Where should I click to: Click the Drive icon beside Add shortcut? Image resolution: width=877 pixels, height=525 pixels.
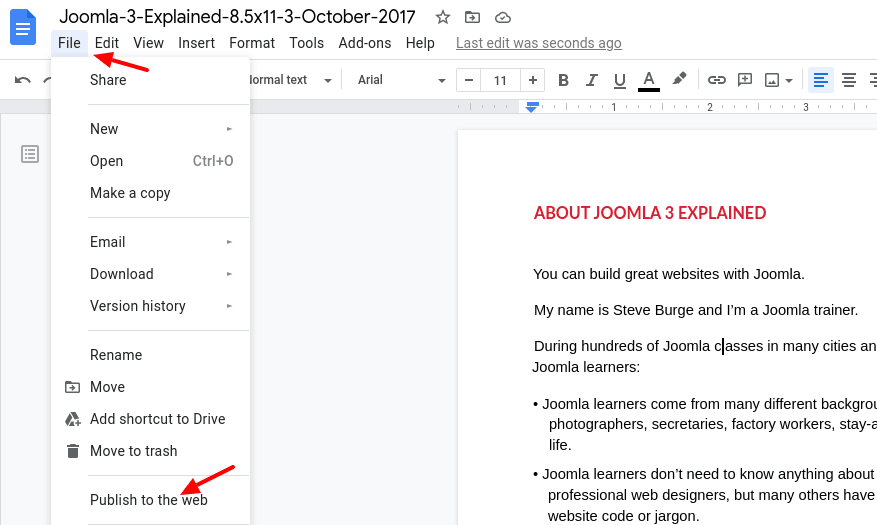(x=73, y=419)
